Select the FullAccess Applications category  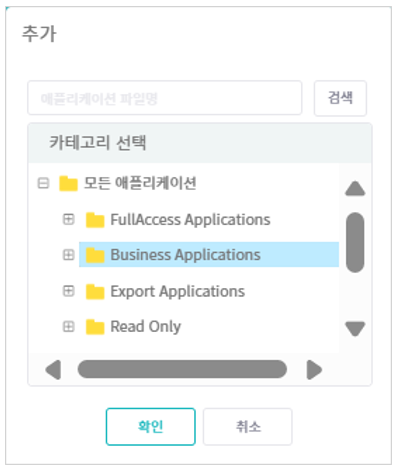(190, 220)
